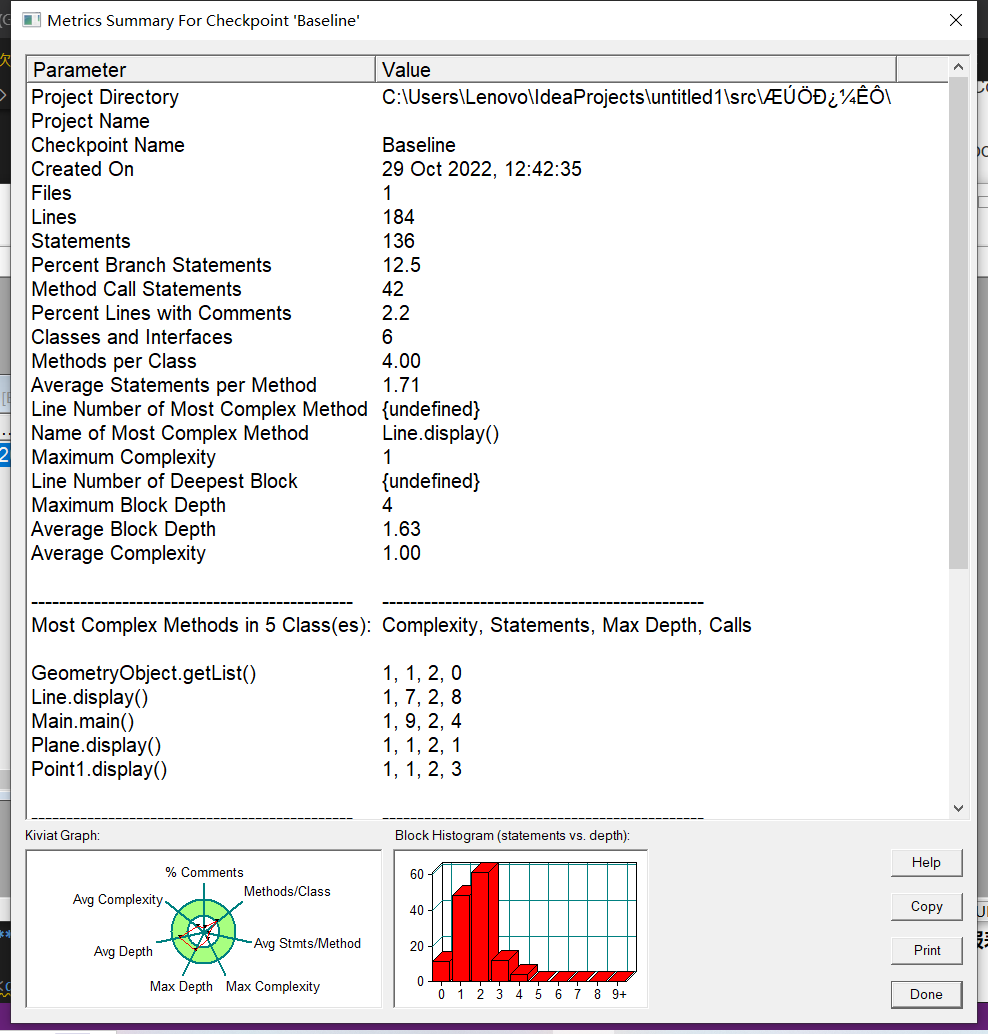
Task: Select the Name of Most Complex Method row
Action: [170, 433]
